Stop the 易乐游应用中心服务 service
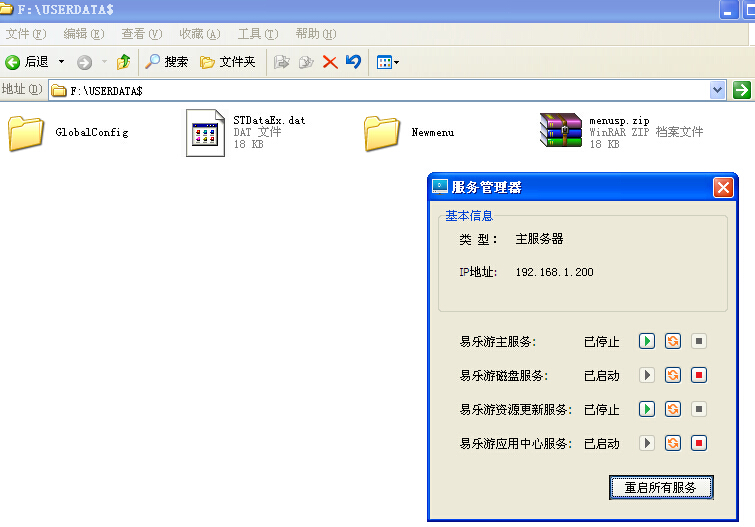 [699, 443]
